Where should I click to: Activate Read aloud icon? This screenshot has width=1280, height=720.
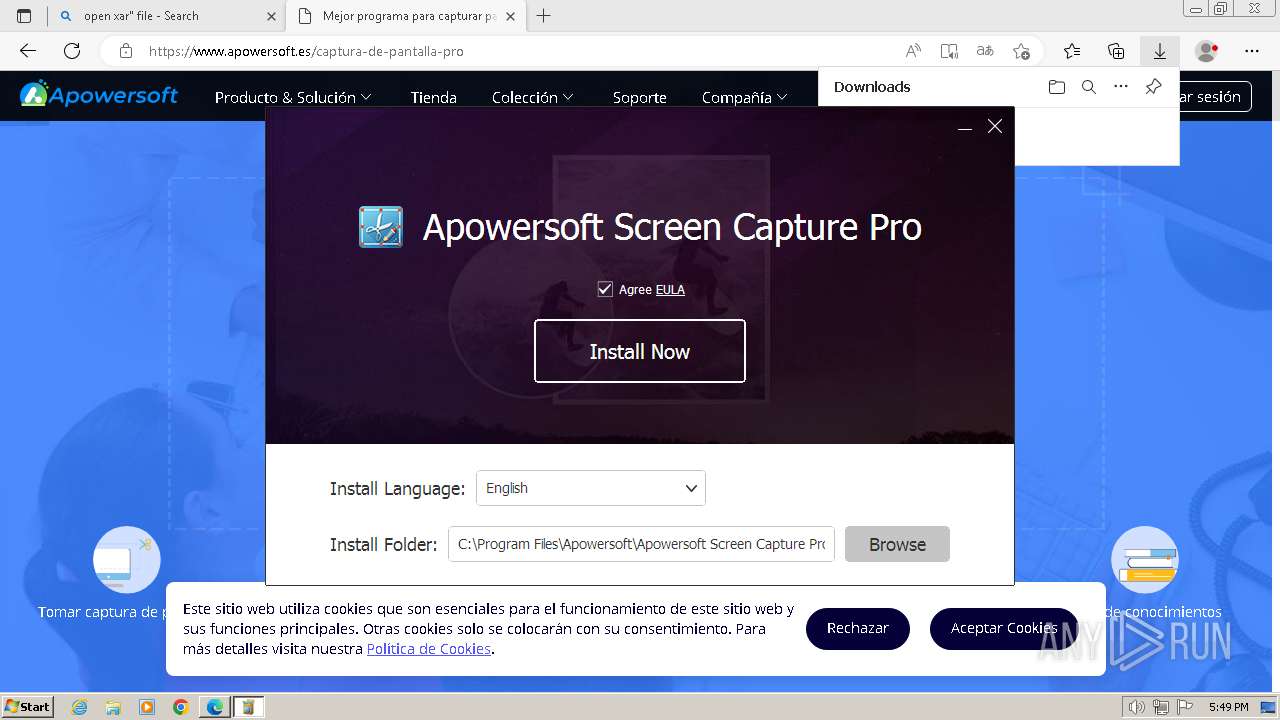pyautogui.click(x=913, y=51)
